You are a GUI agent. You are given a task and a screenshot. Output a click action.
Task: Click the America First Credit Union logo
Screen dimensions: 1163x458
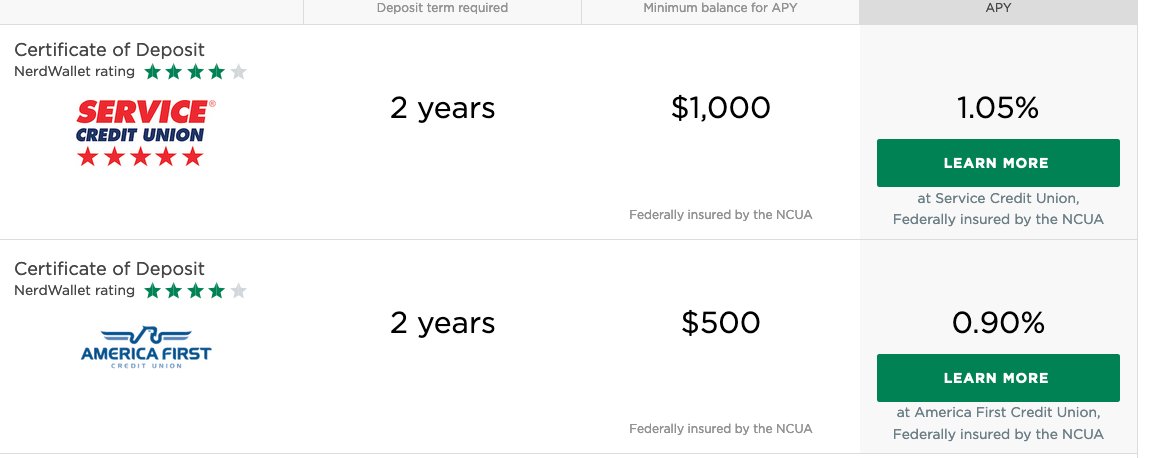146,347
